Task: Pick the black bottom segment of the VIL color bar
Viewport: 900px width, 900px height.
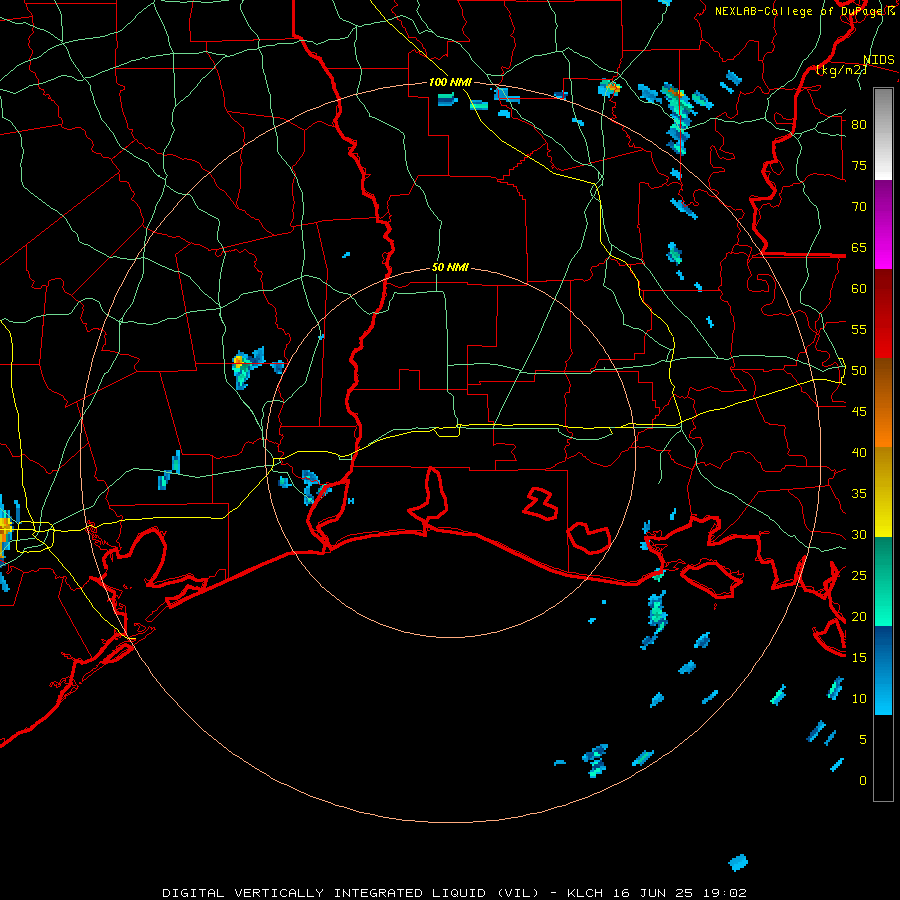Action: click(883, 758)
